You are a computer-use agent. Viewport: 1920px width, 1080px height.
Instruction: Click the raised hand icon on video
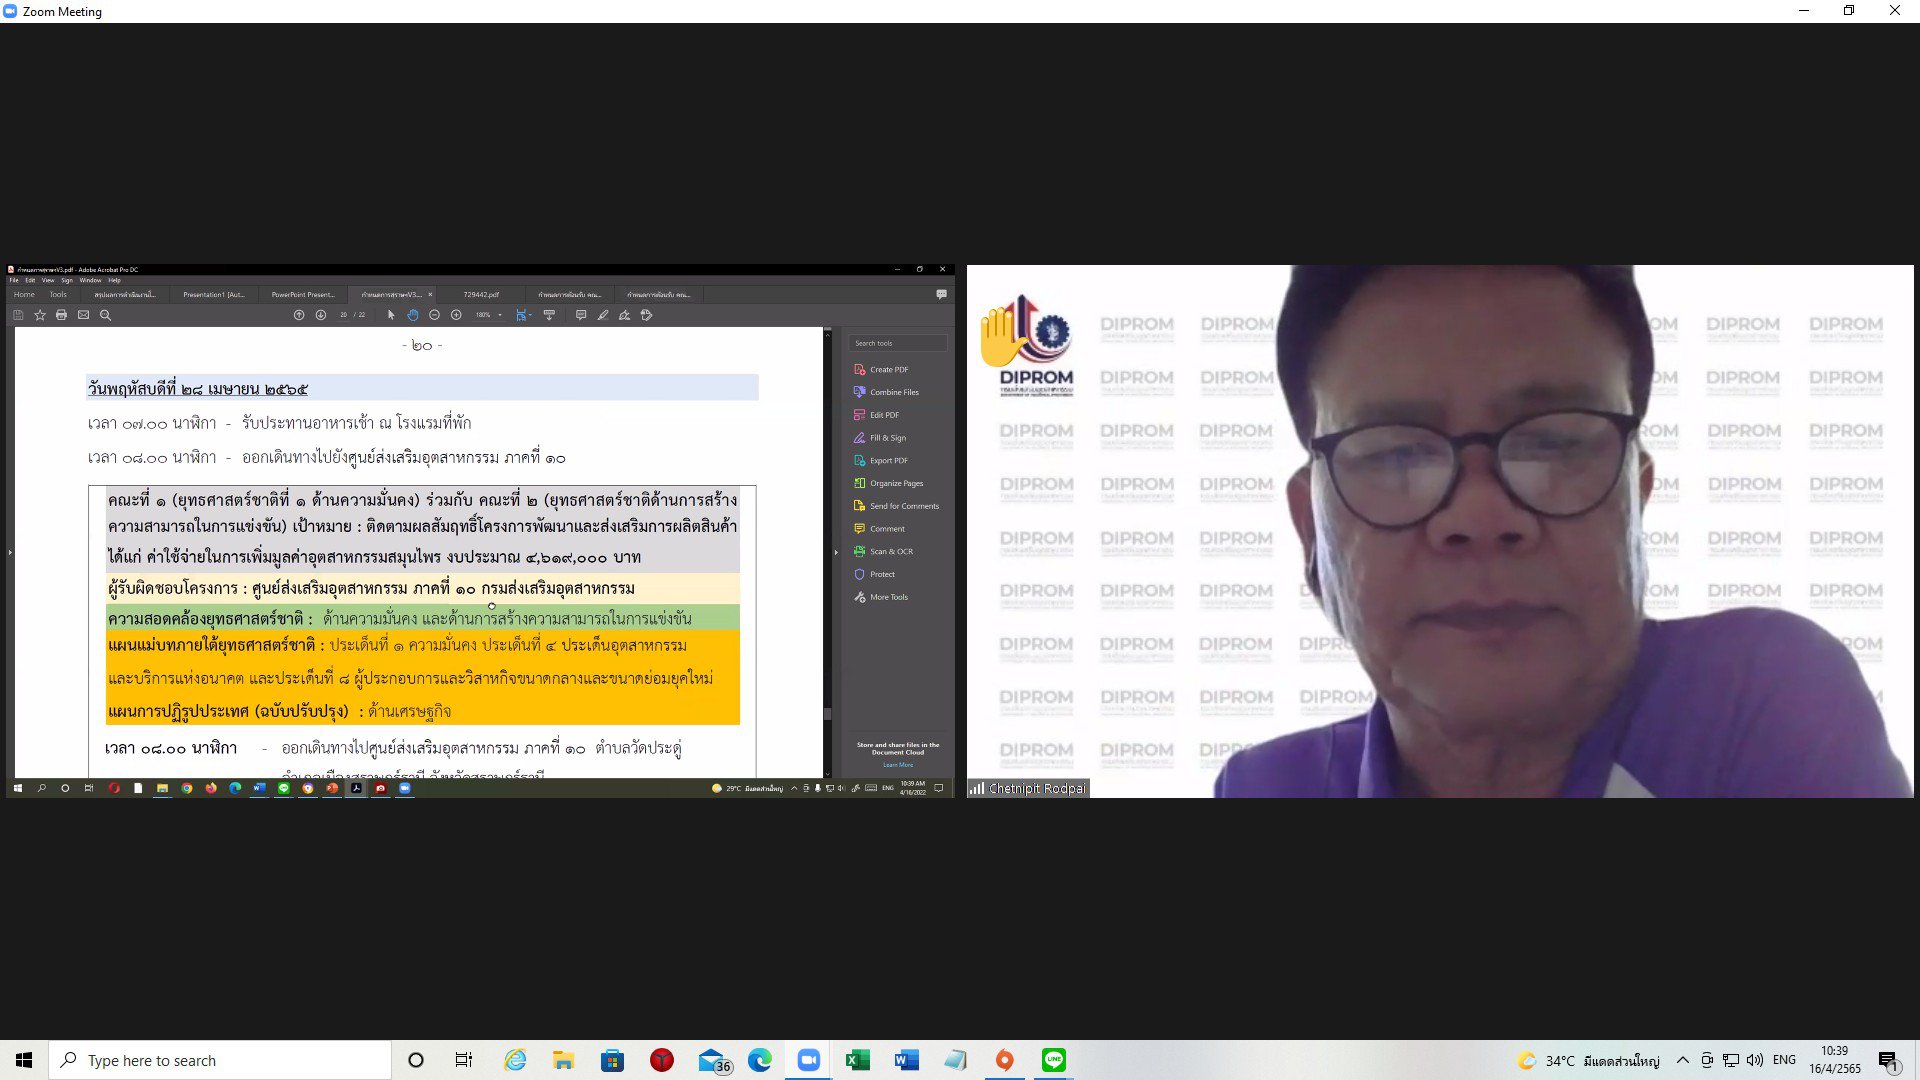point(1002,335)
